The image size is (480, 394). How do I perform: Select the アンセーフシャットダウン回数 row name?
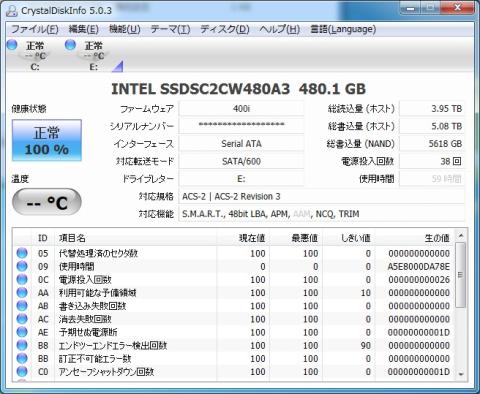(106, 371)
